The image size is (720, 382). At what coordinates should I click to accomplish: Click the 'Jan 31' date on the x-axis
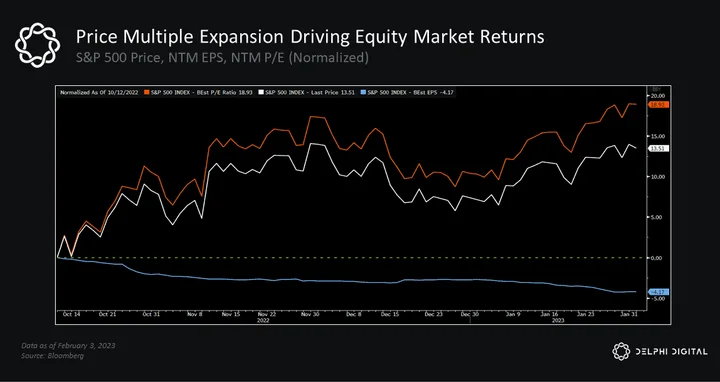[629, 315]
